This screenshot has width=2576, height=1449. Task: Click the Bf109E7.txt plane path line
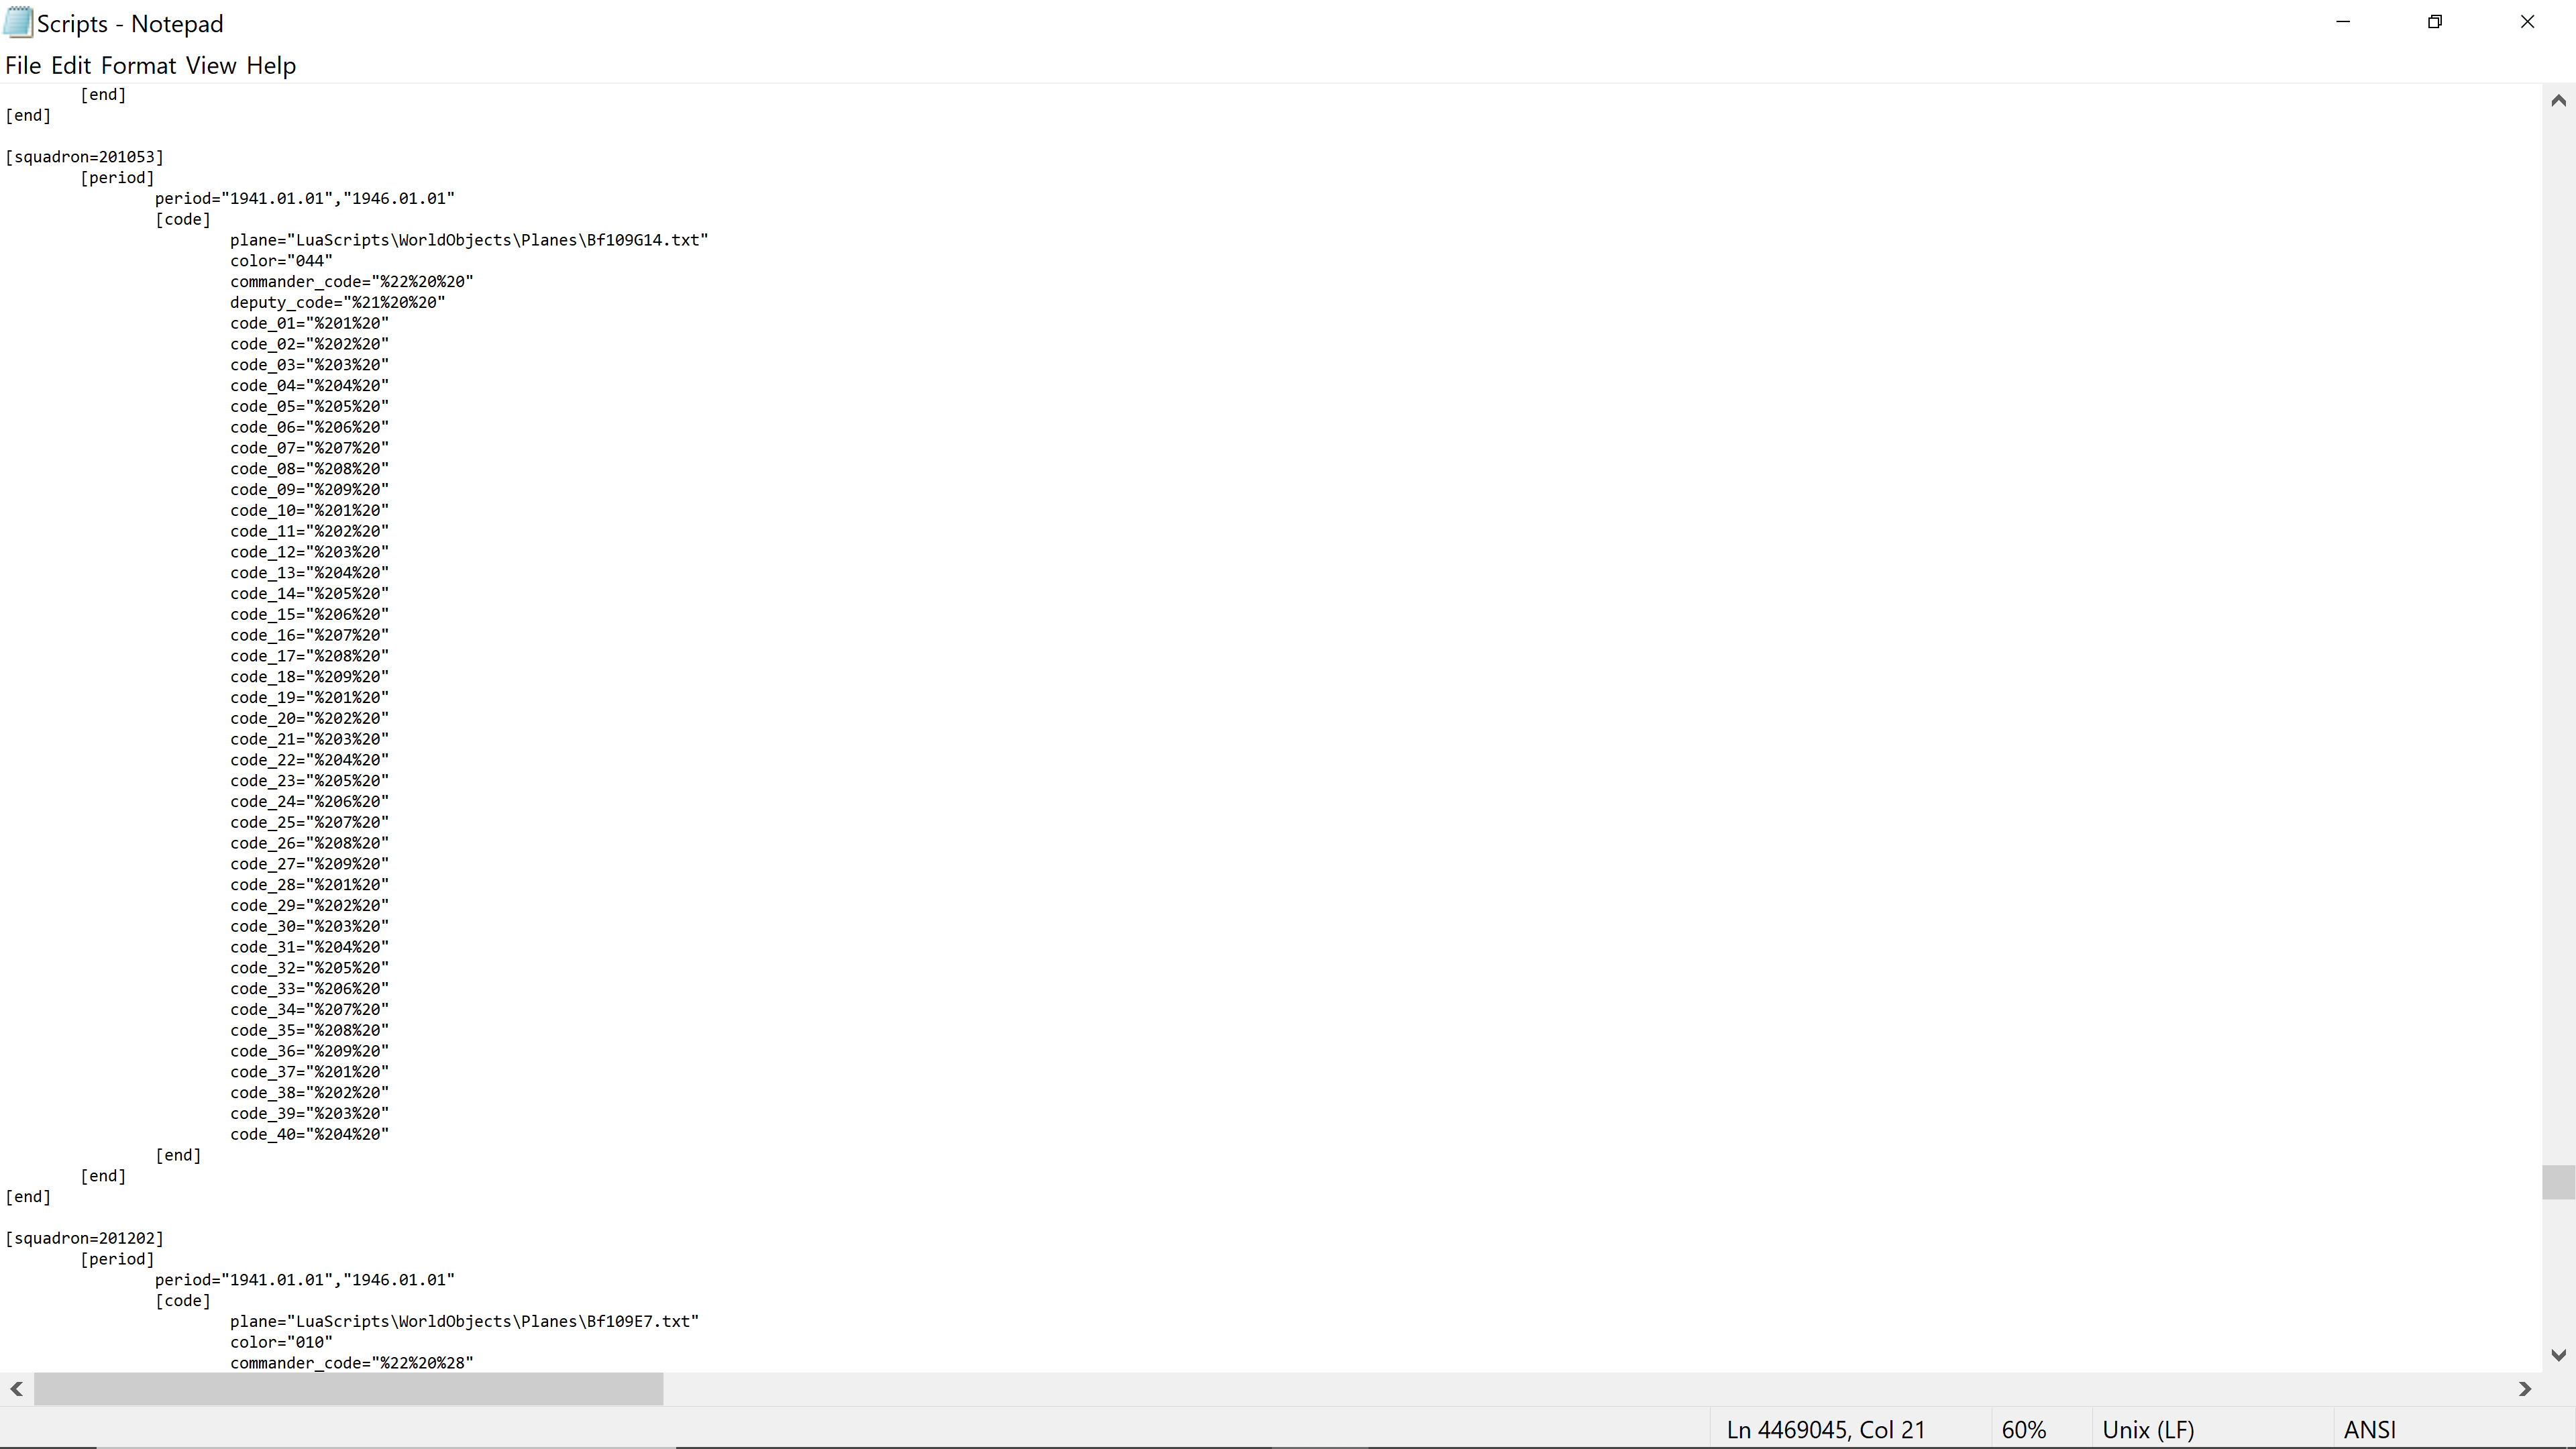[464, 1321]
